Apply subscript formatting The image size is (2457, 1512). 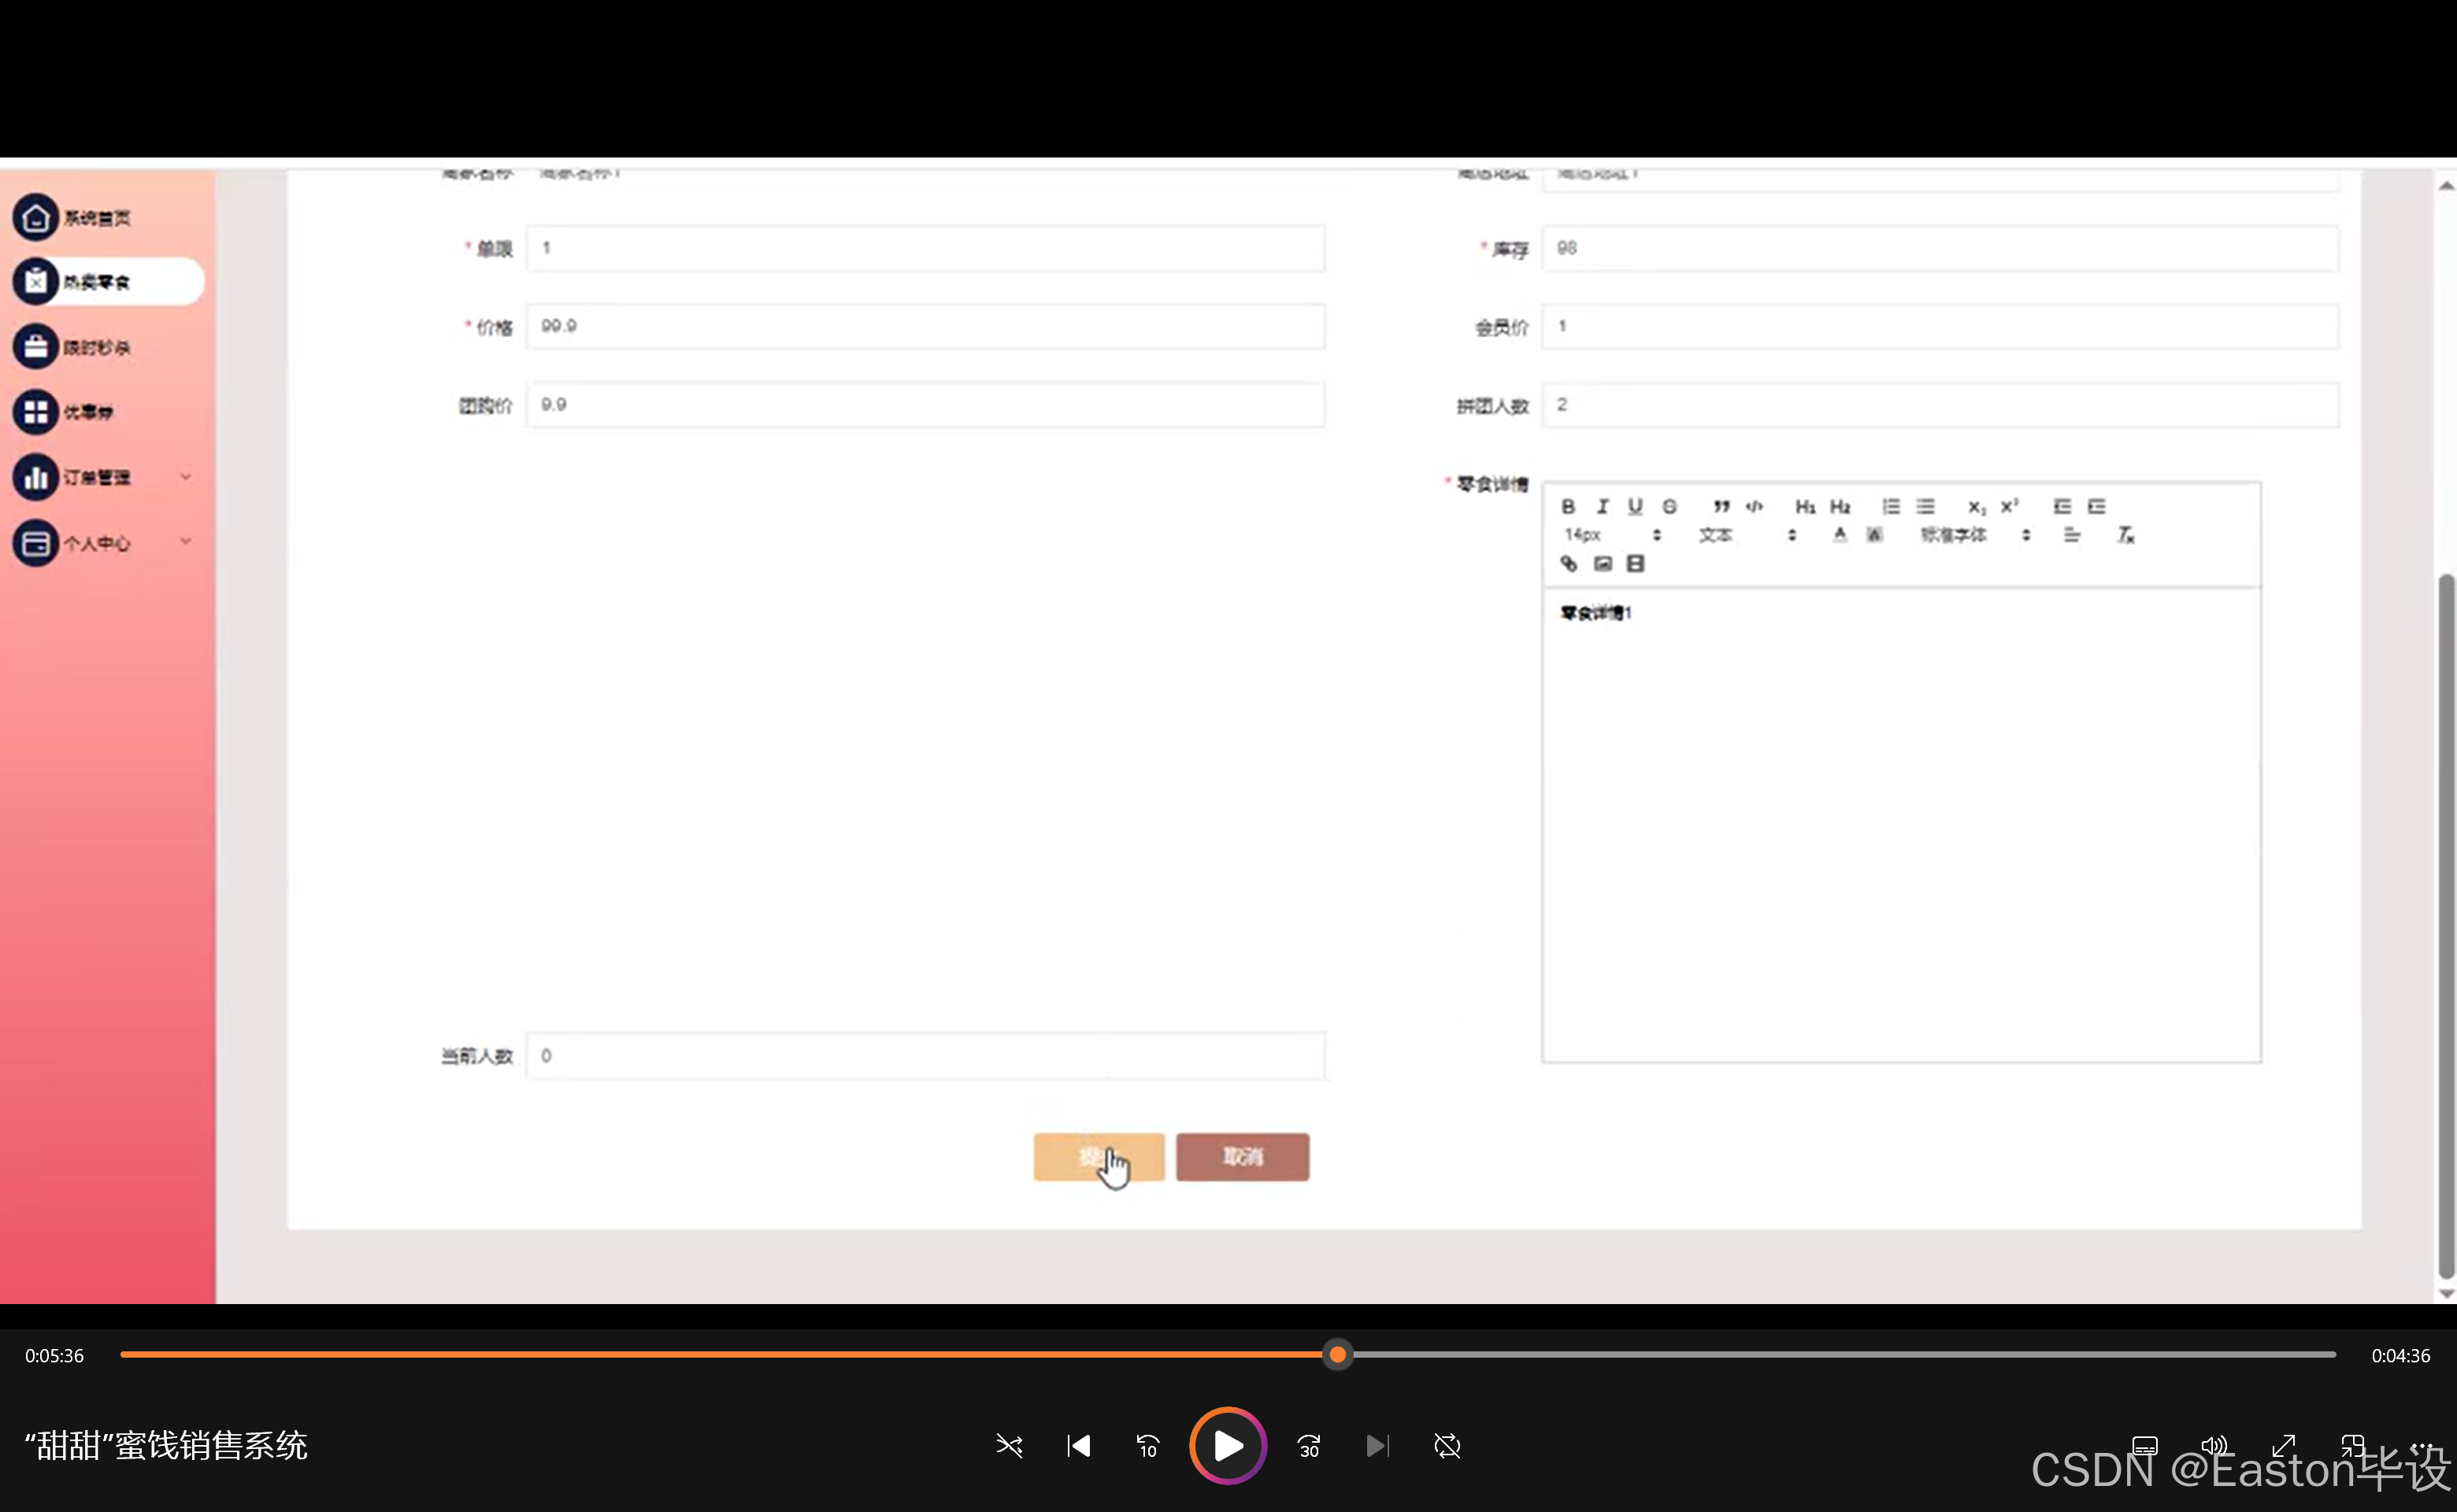click(1976, 506)
